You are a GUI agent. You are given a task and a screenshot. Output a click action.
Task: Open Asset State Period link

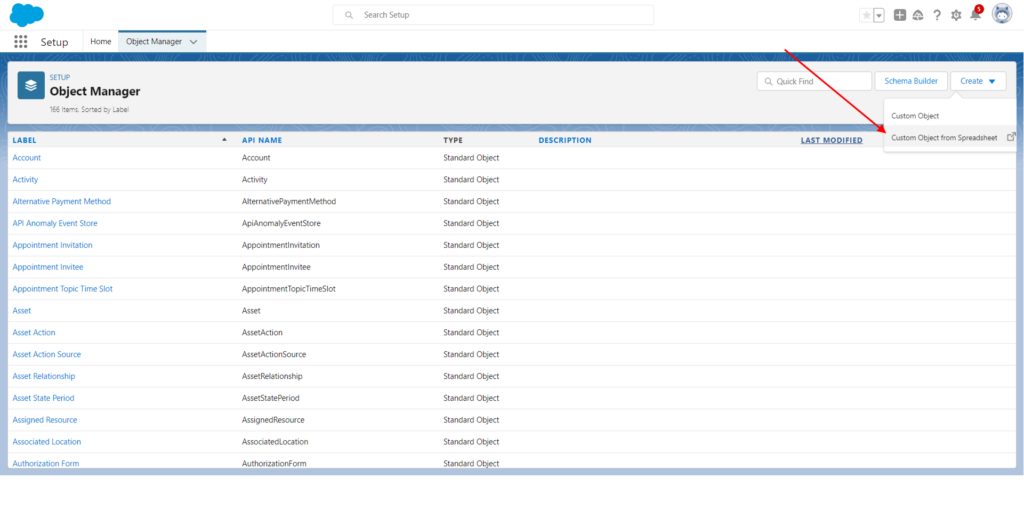tap(43, 398)
